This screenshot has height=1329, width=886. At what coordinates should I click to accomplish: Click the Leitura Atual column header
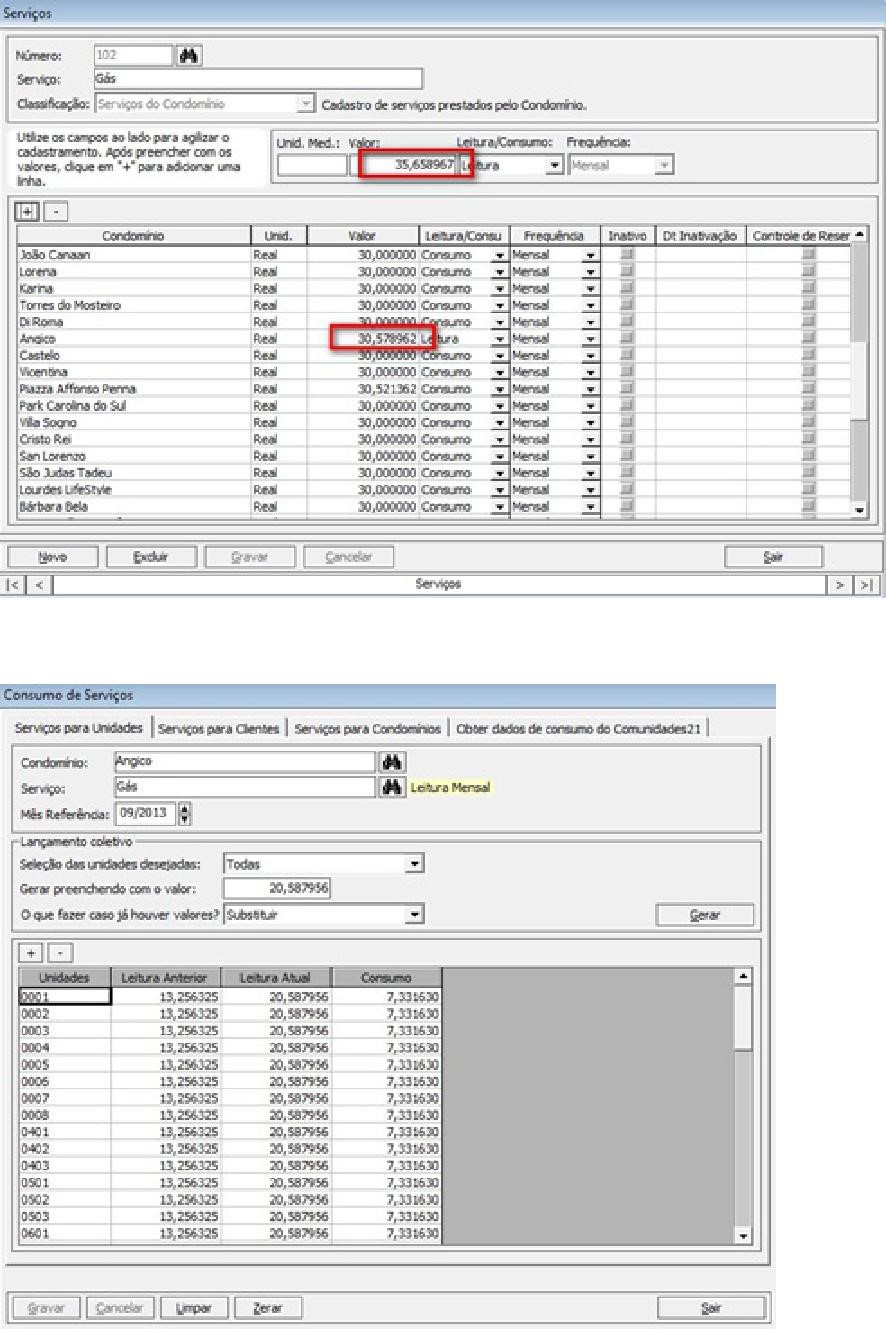[276, 976]
